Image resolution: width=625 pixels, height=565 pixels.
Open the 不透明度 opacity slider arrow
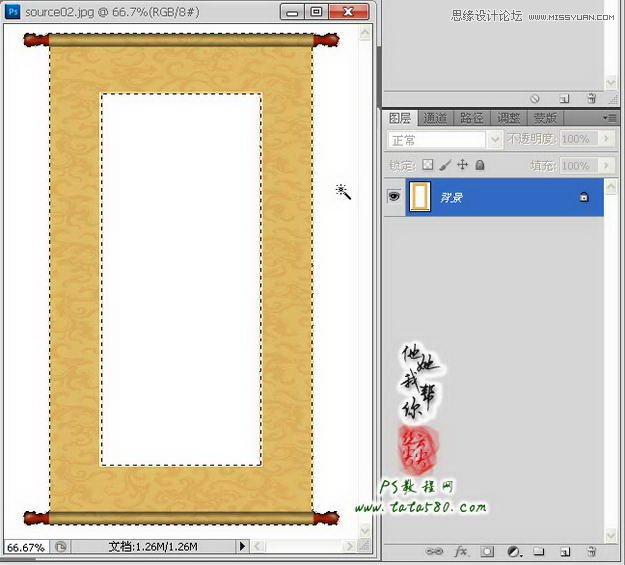tap(606, 139)
